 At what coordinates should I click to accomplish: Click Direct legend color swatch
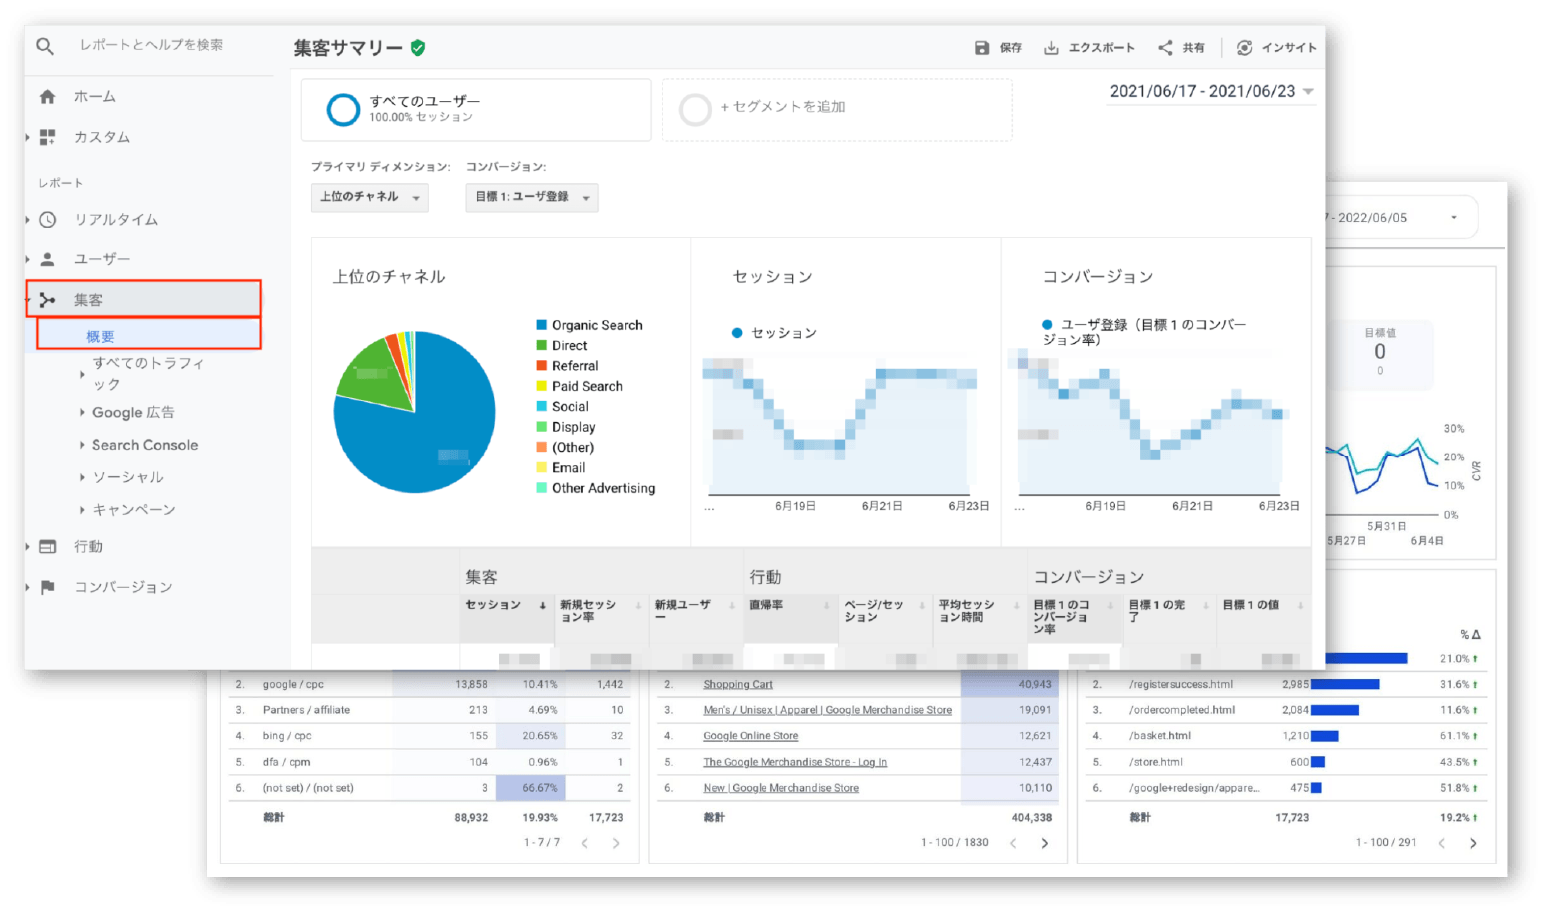click(x=542, y=346)
